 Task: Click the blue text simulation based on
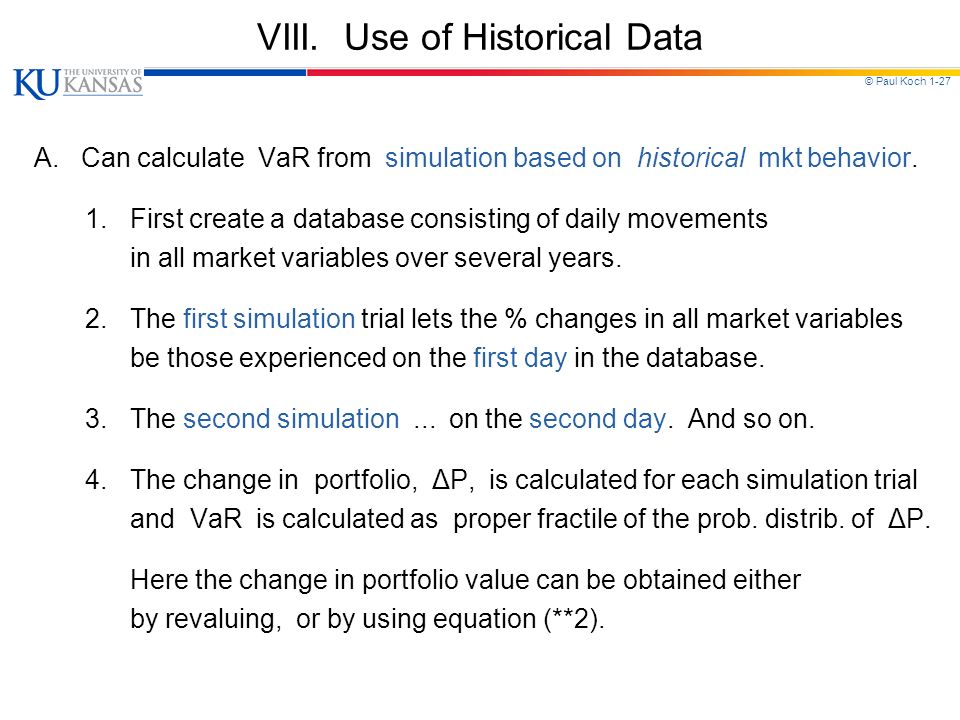click(503, 158)
